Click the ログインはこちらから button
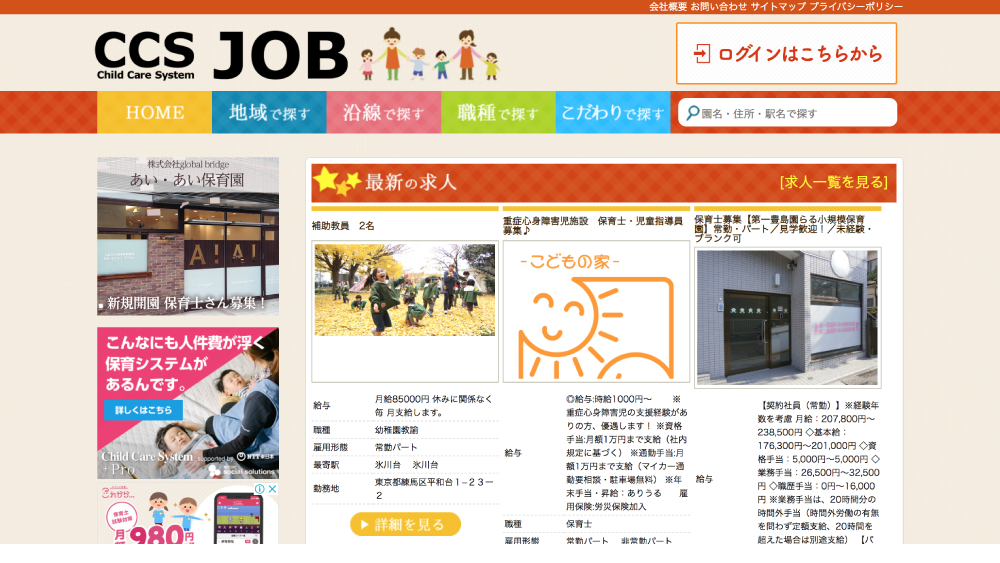Screen dimensions: 1000x563 click(x=786, y=54)
